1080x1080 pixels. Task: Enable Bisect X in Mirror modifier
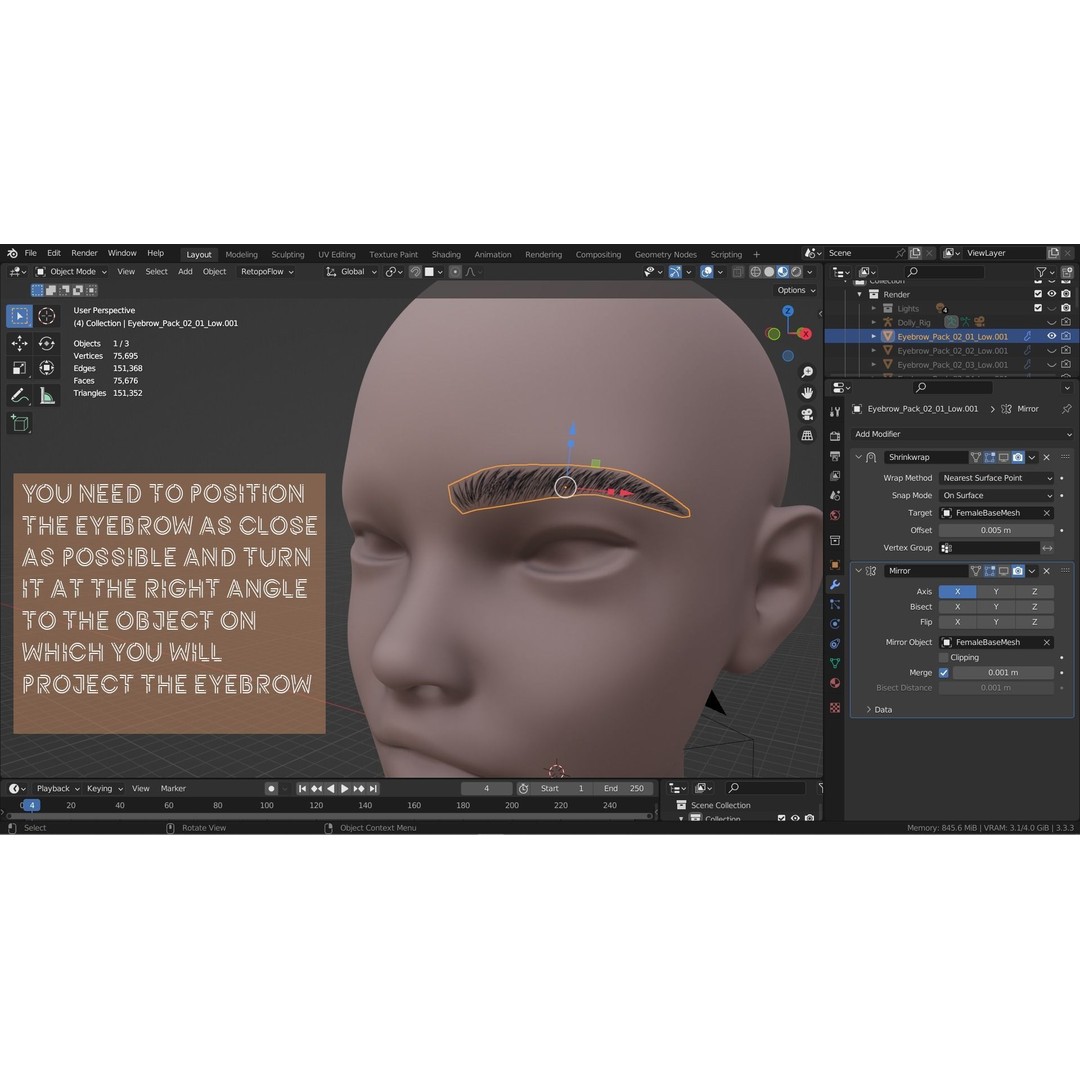(957, 607)
